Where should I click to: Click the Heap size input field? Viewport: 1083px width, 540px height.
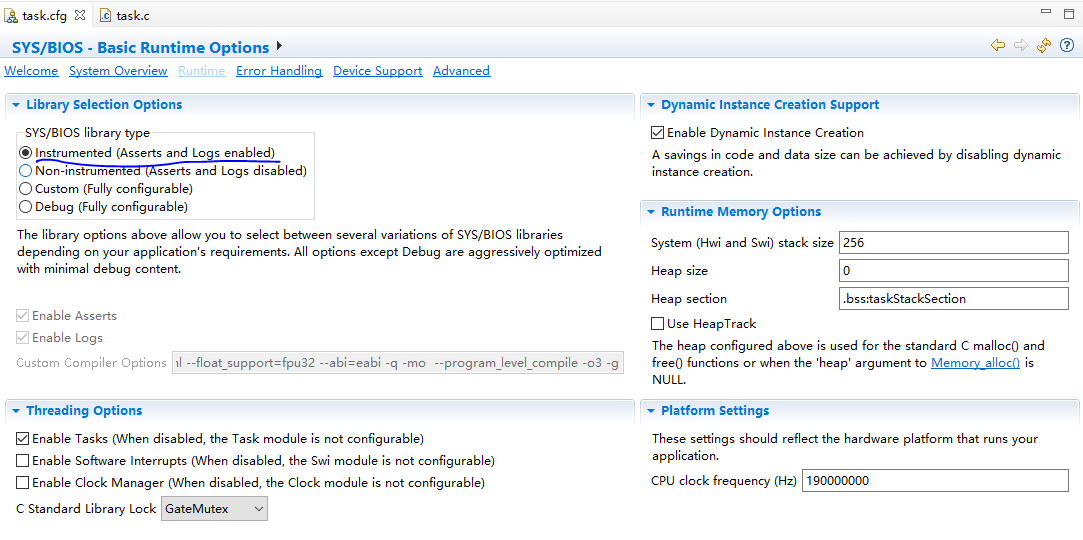pyautogui.click(x=953, y=271)
